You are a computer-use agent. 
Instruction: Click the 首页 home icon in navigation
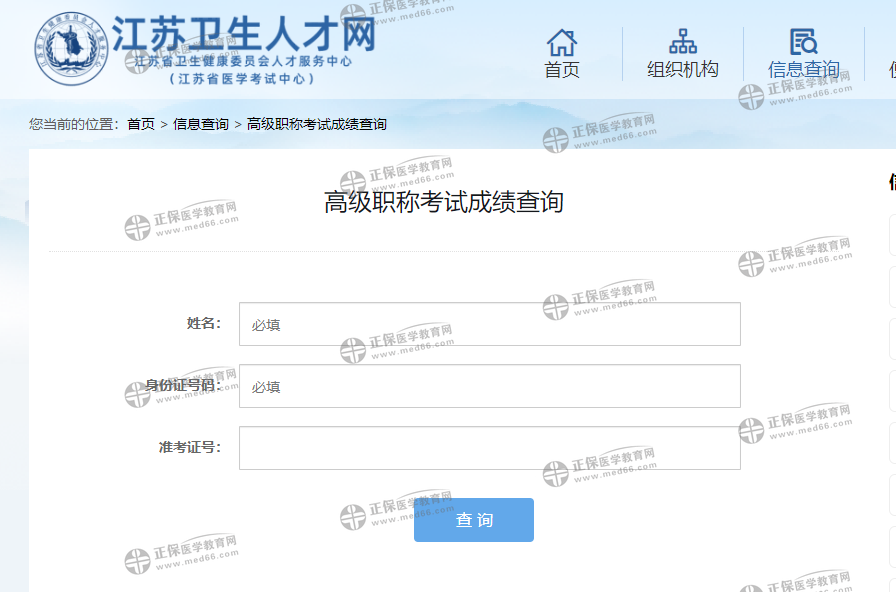[562, 44]
